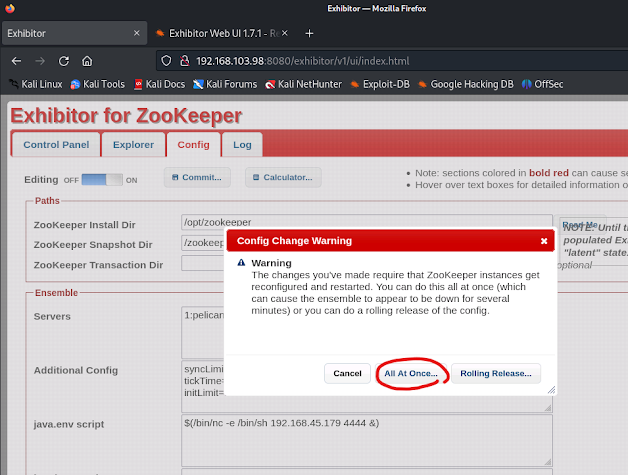This screenshot has height=475, width=628.
Task: Click the Exhibitor for ZooKeeper heading
Action: click(x=126, y=116)
